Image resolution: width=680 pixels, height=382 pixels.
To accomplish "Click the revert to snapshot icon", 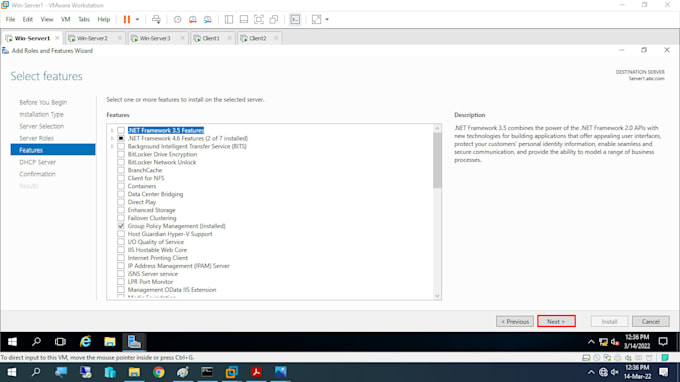I will pyautogui.click(x=193, y=20).
